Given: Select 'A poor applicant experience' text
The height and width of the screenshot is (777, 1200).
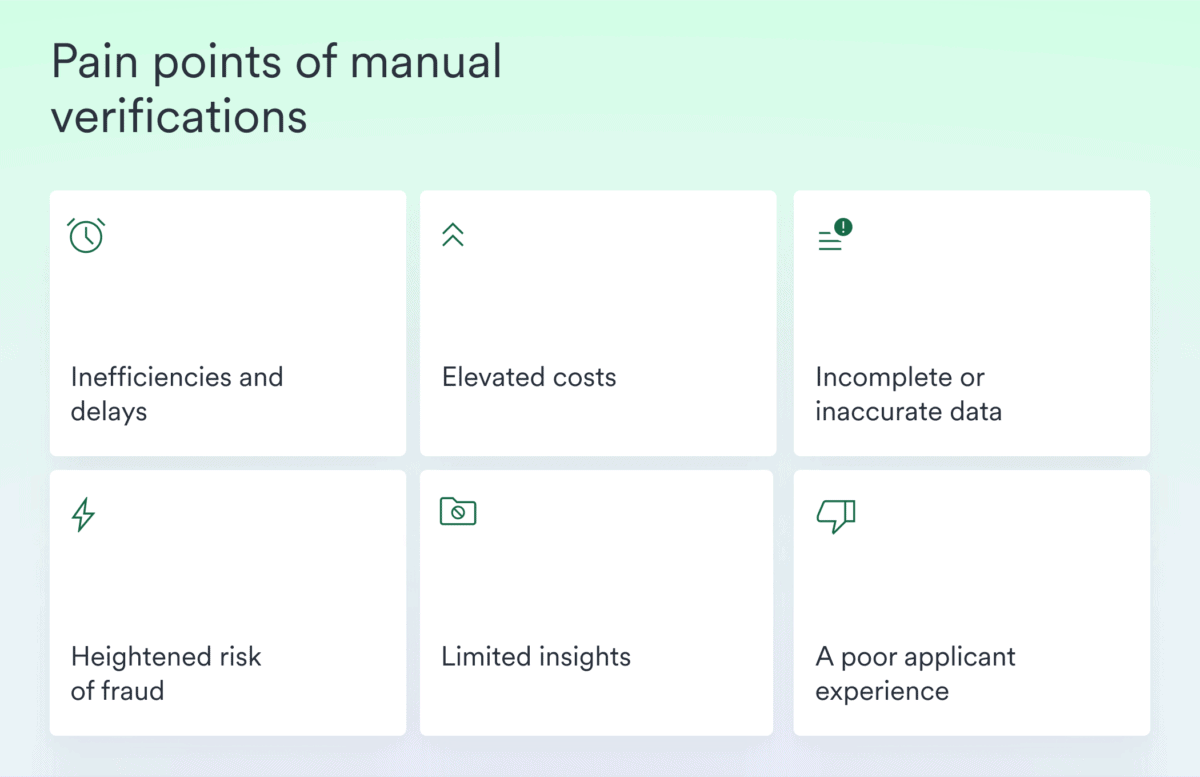Looking at the screenshot, I should [915, 673].
